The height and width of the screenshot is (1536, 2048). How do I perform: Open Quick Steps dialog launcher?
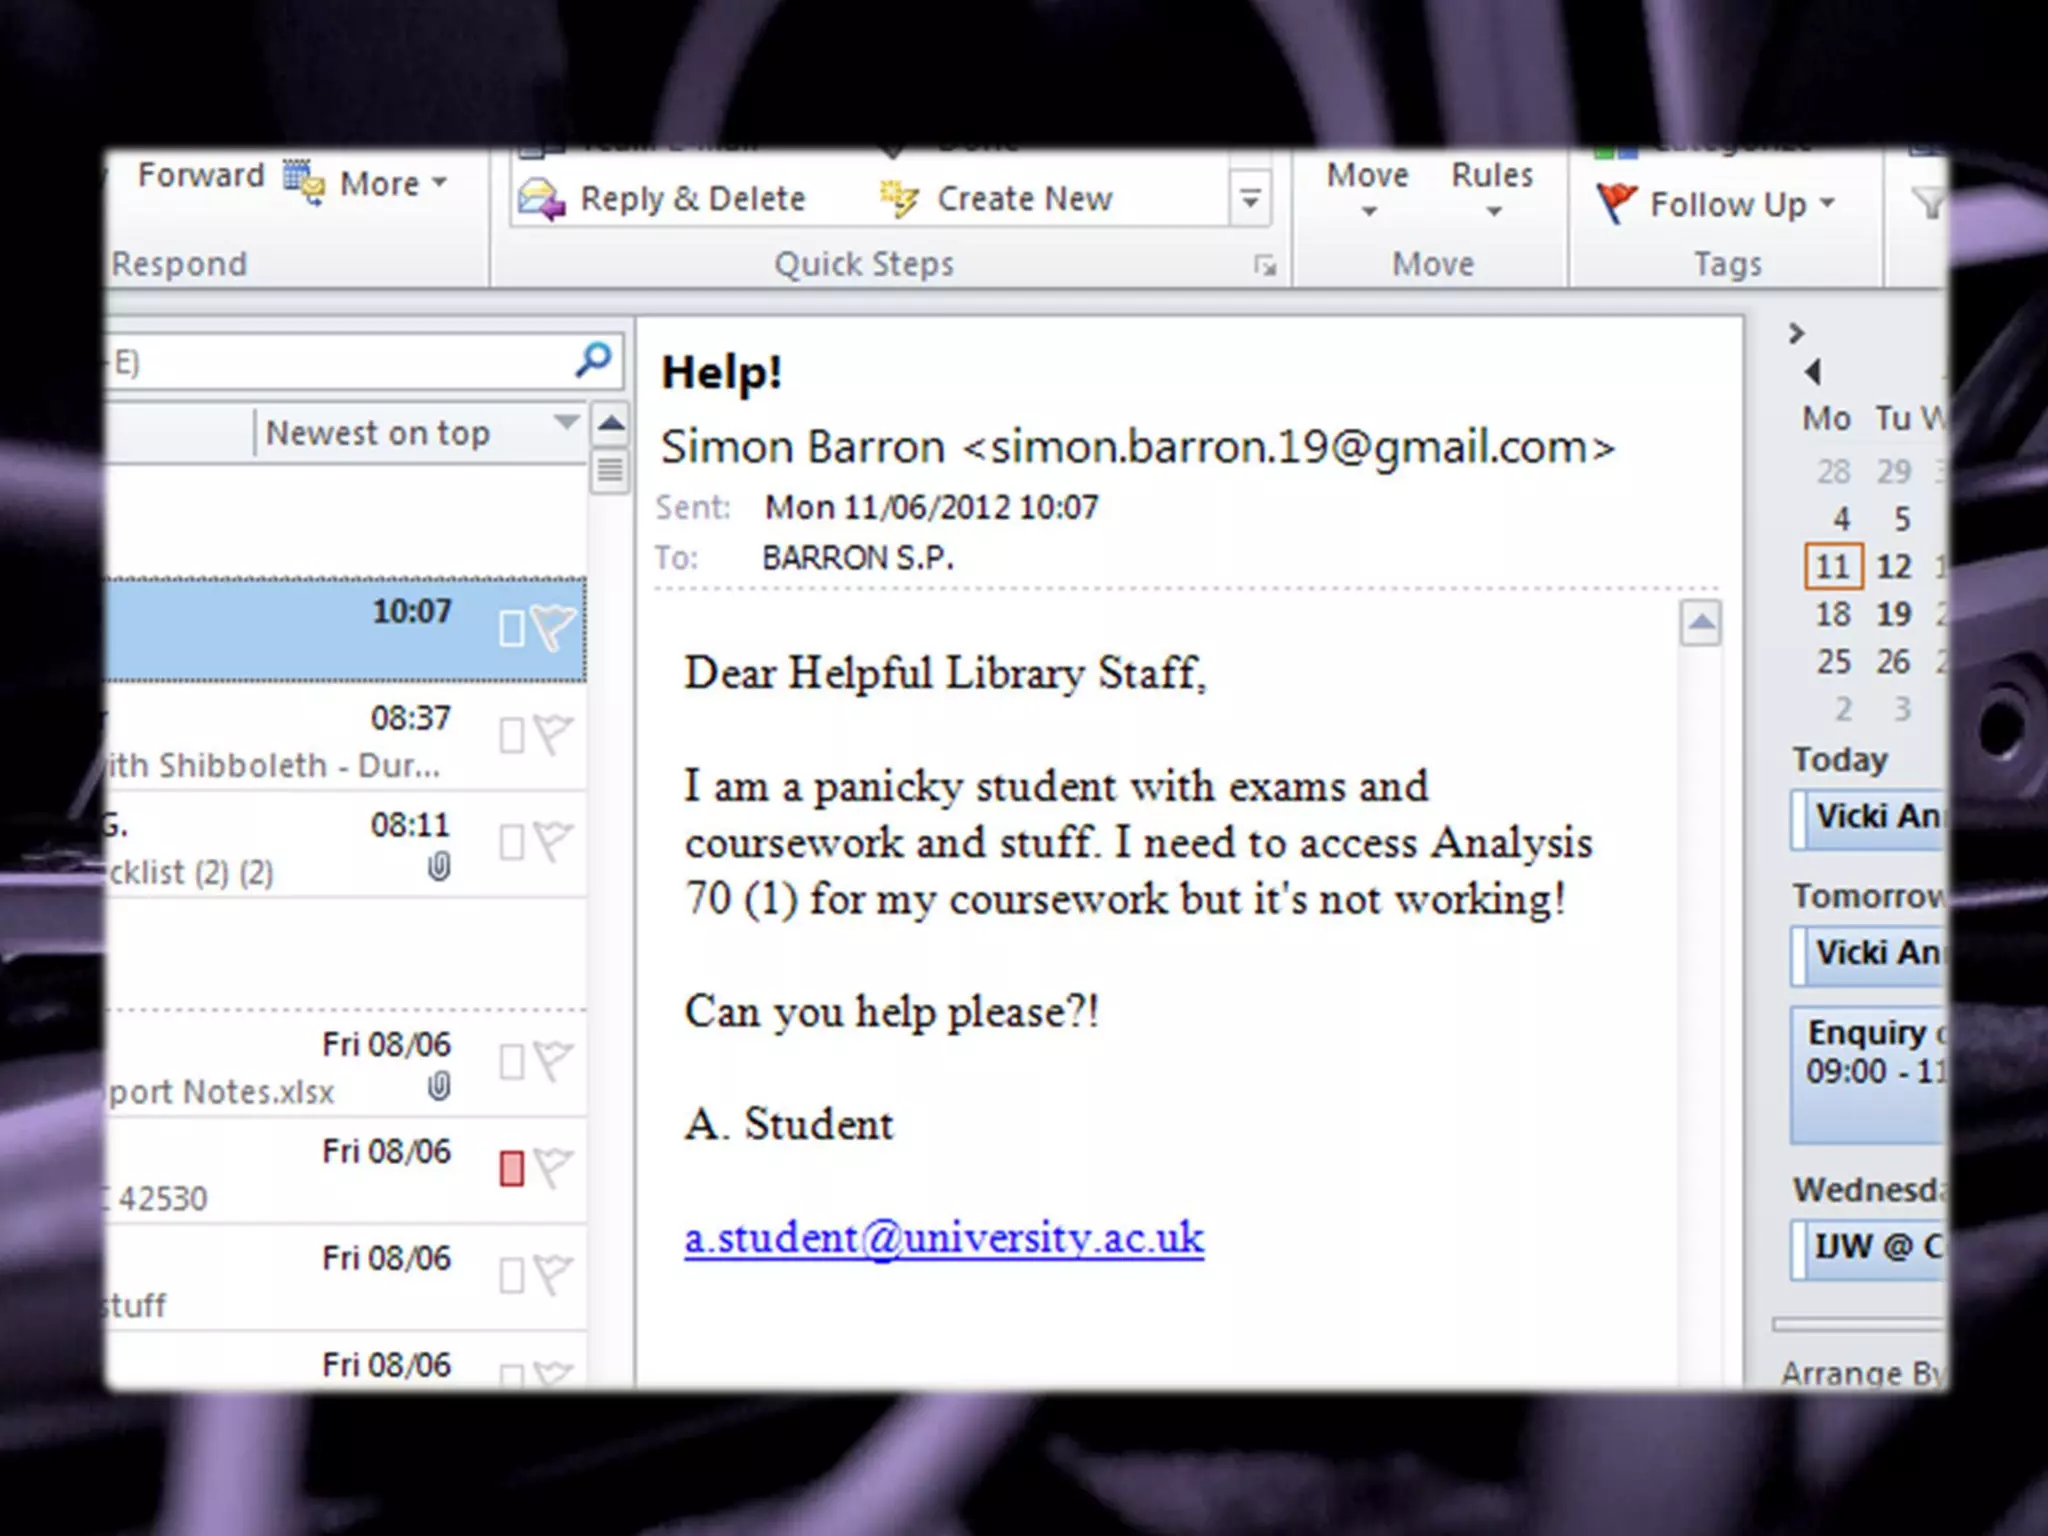[1265, 265]
